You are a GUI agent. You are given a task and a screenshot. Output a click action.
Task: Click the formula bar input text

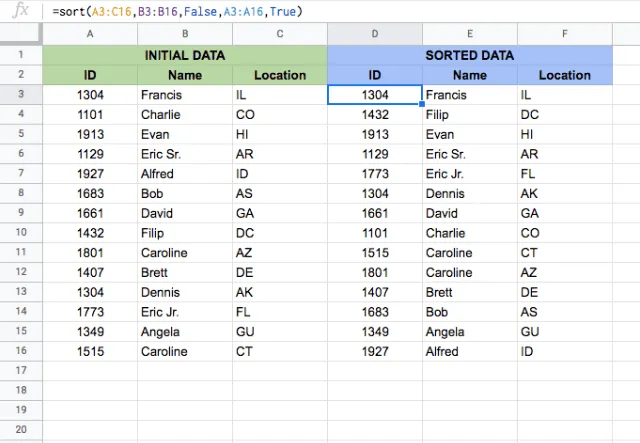pos(178,11)
